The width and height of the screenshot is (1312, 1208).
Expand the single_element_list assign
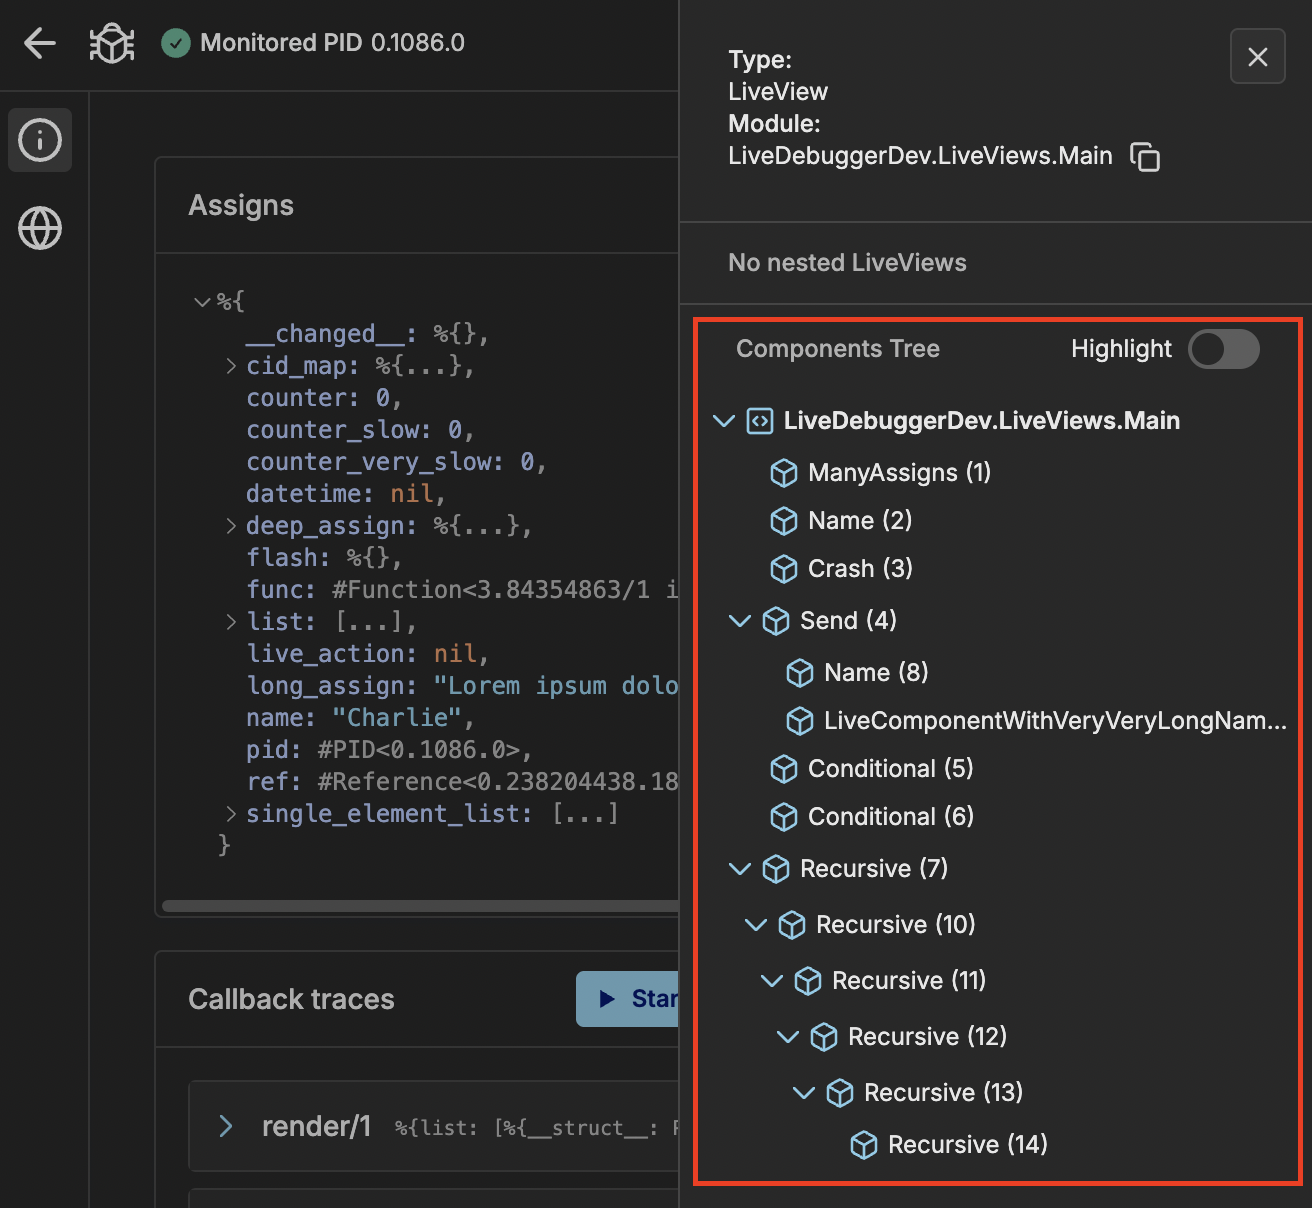coord(231,814)
